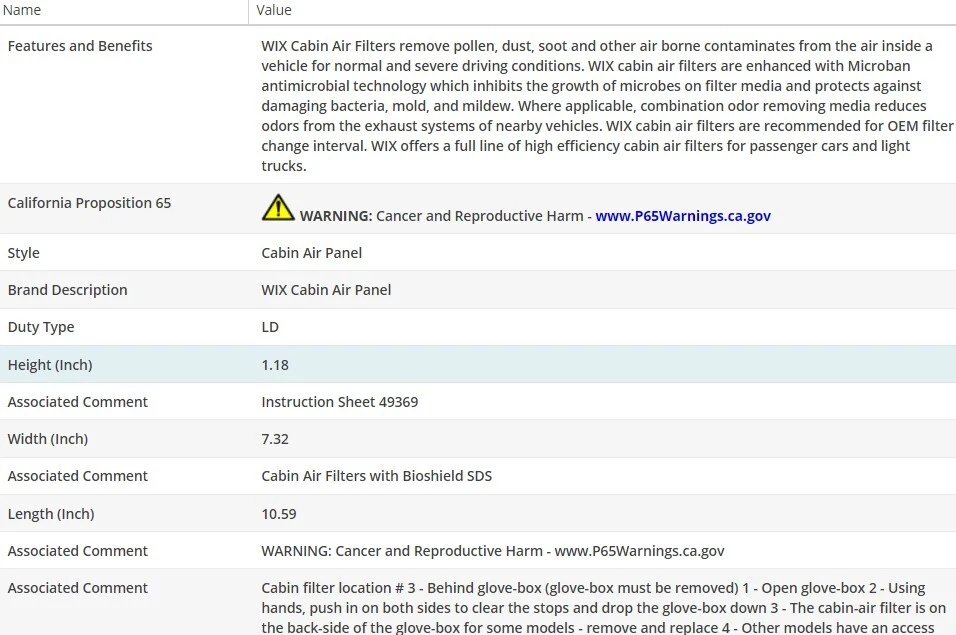956x635 pixels.
Task: Click the Name column header
Action: pos(22,10)
